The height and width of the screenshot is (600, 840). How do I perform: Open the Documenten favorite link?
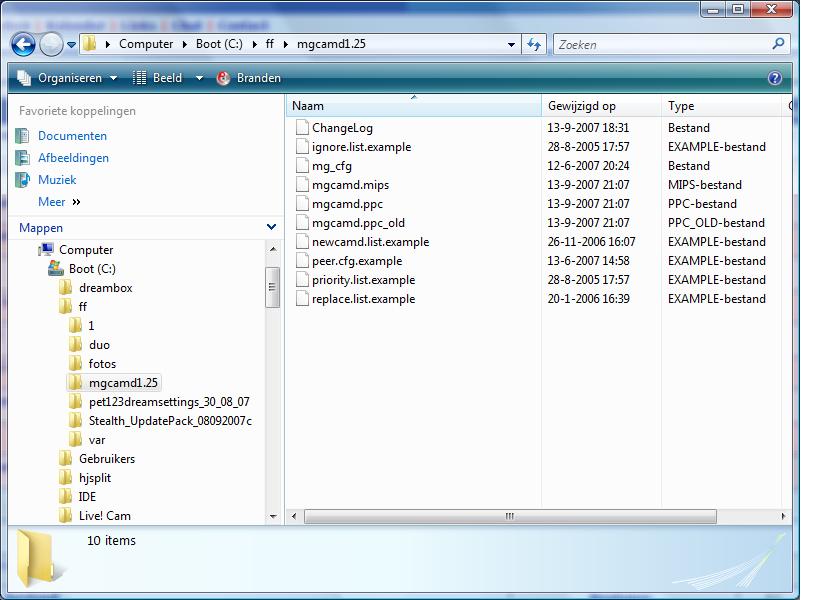pos(72,136)
